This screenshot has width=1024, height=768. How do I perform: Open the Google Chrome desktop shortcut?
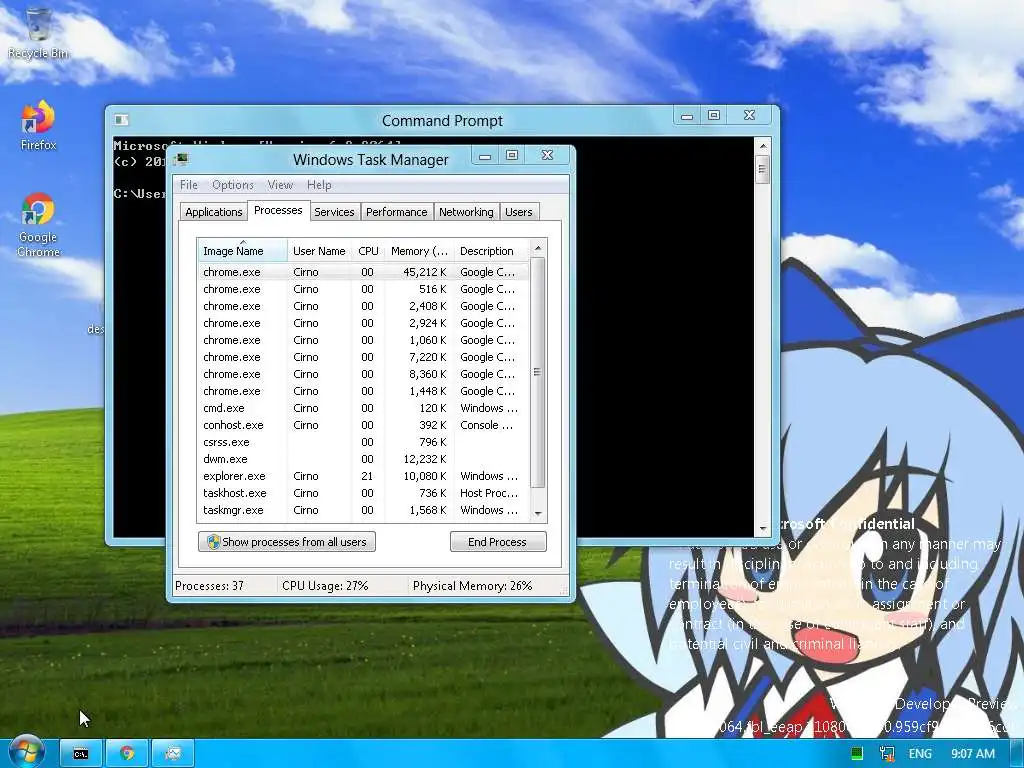[38, 225]
